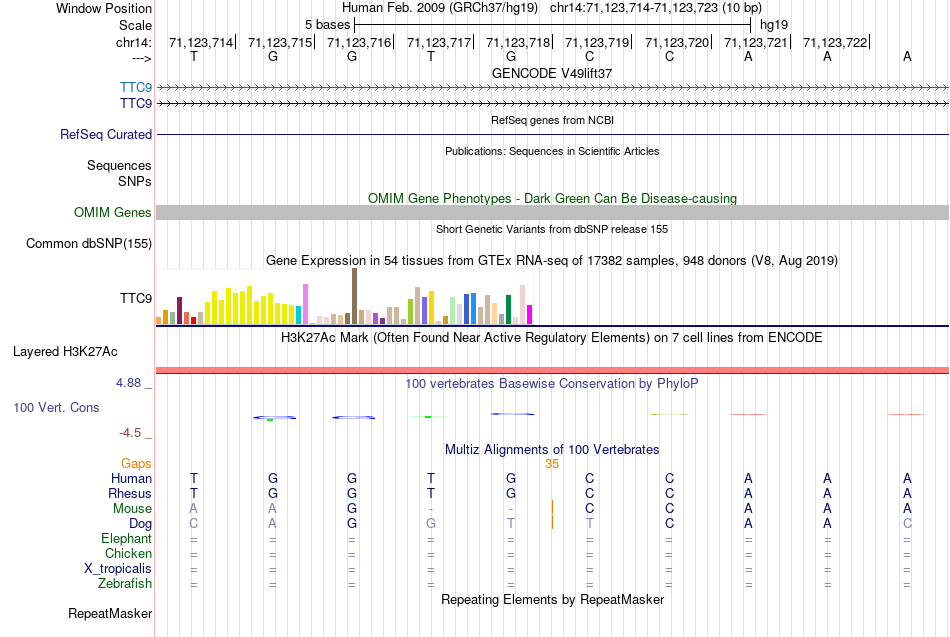950x637 pixels.
Task: Open Short Genetic Variants from dbSNP title
Action: (x=552, y=229)
